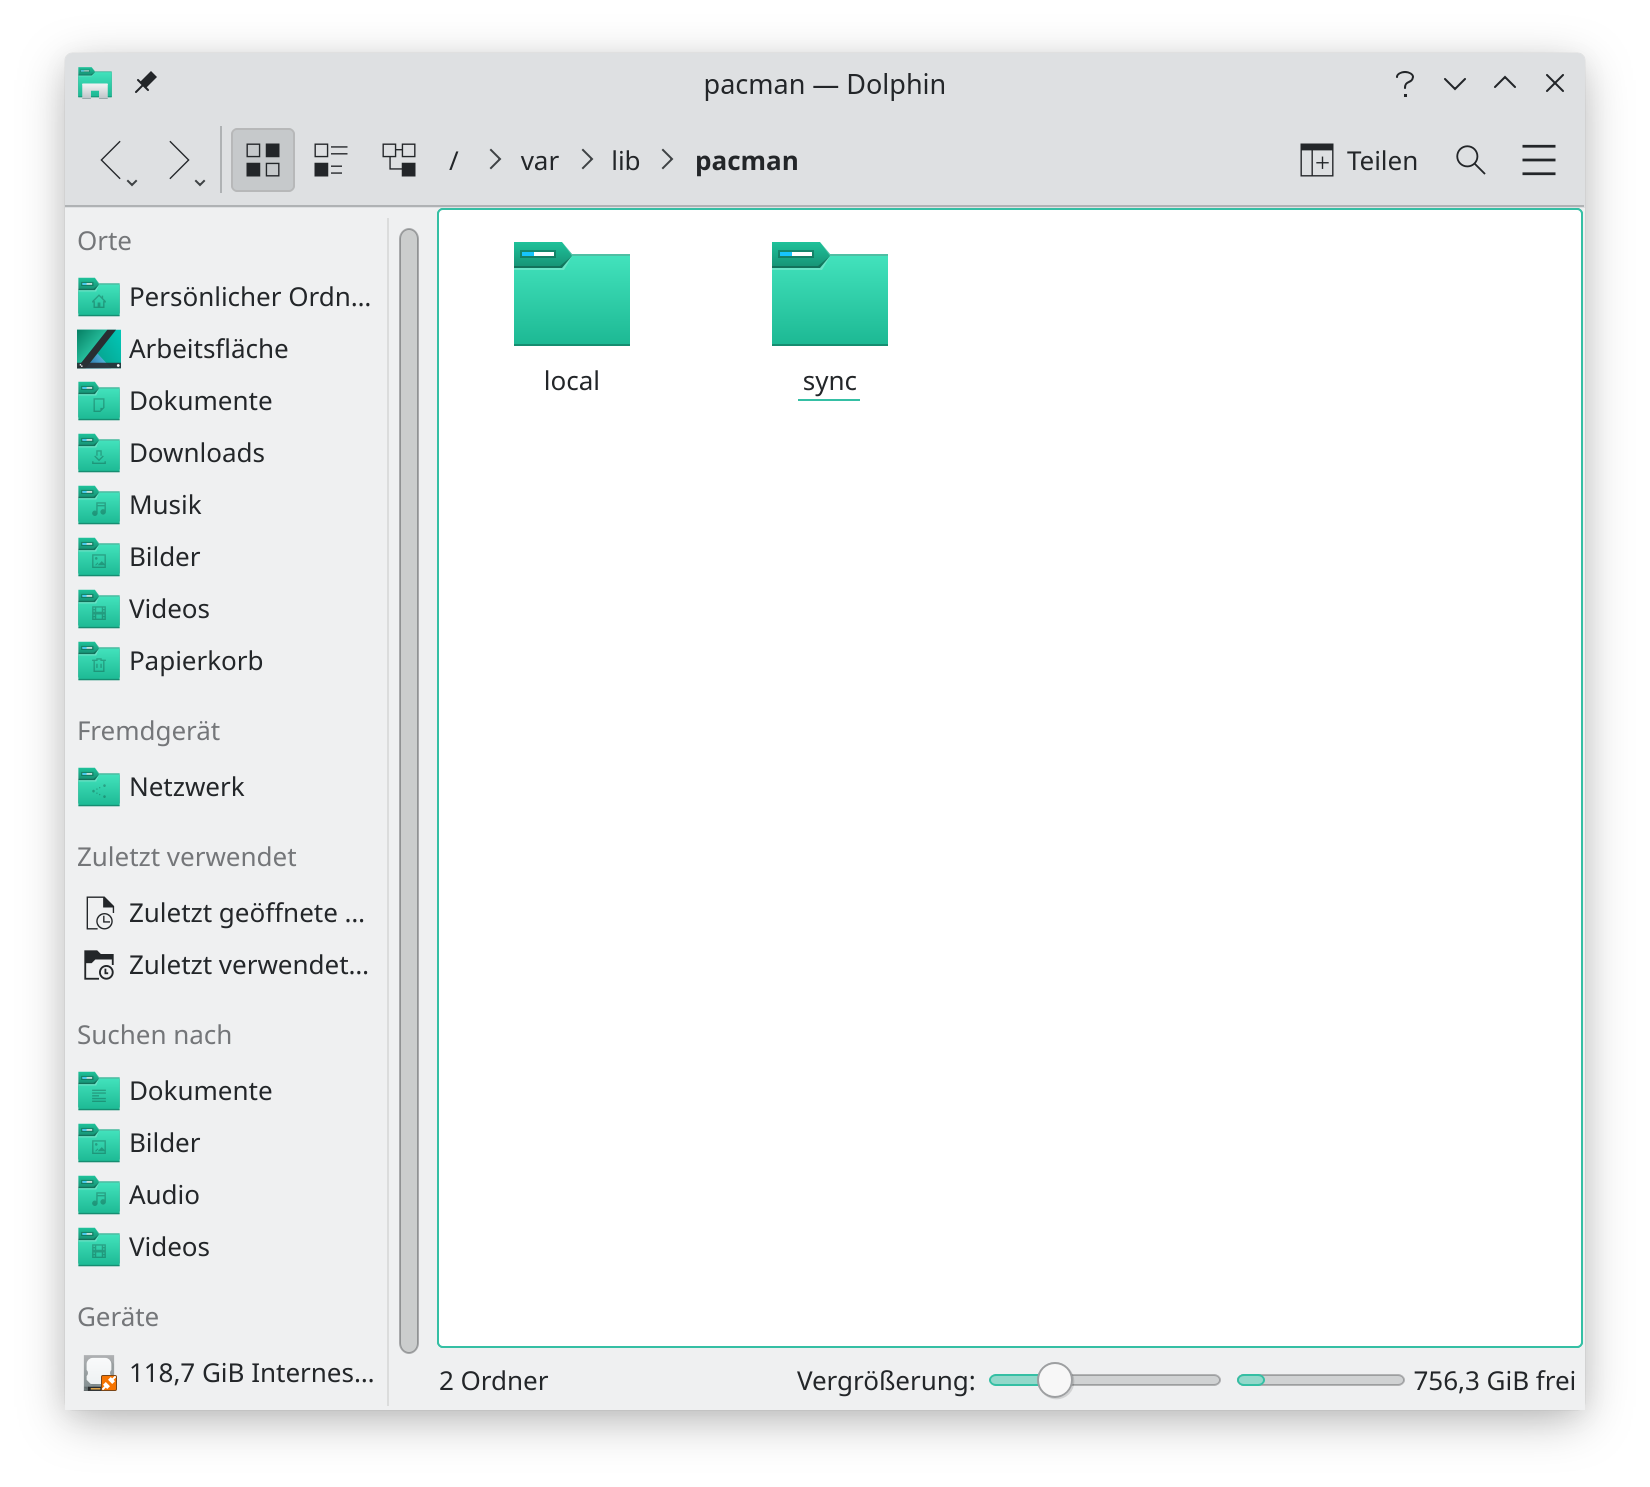Click the sync folder name label

[829, 381]
